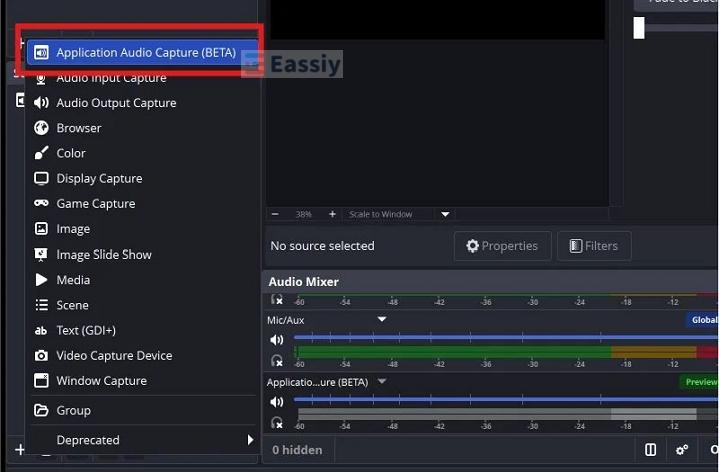
Task: Click the Text ab icon
Action: click(x=41, y=331)
